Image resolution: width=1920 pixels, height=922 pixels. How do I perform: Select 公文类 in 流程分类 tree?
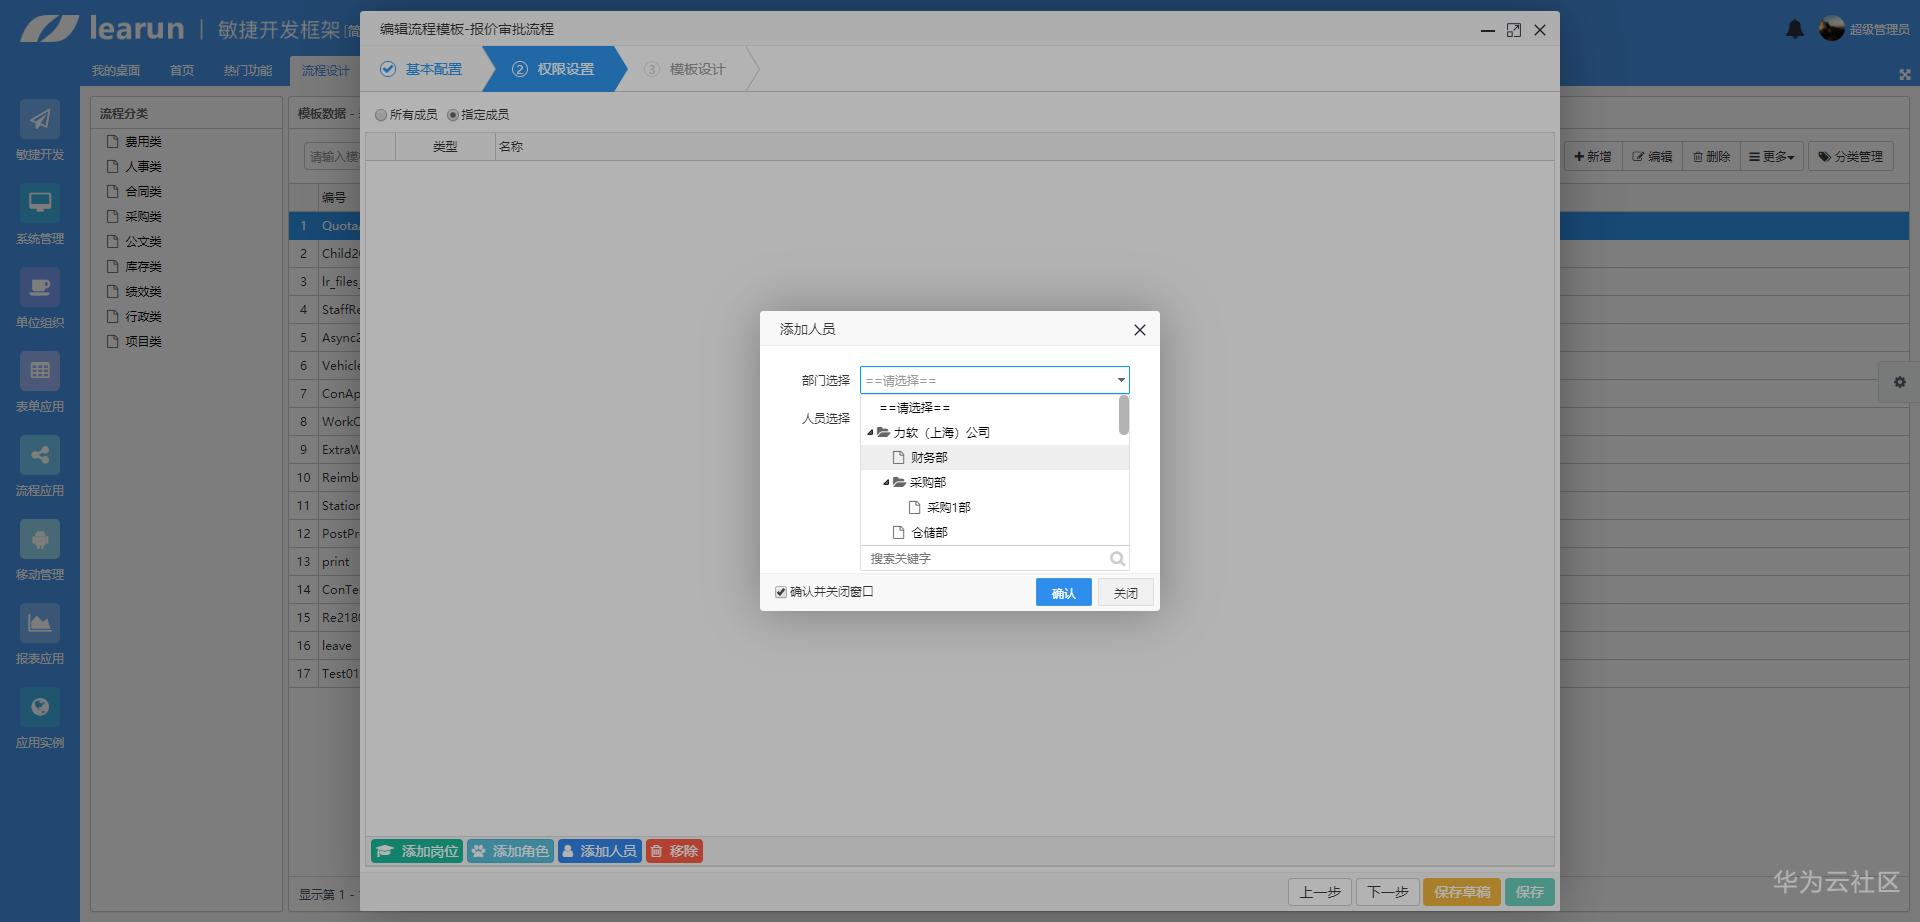tap(143, 242)
